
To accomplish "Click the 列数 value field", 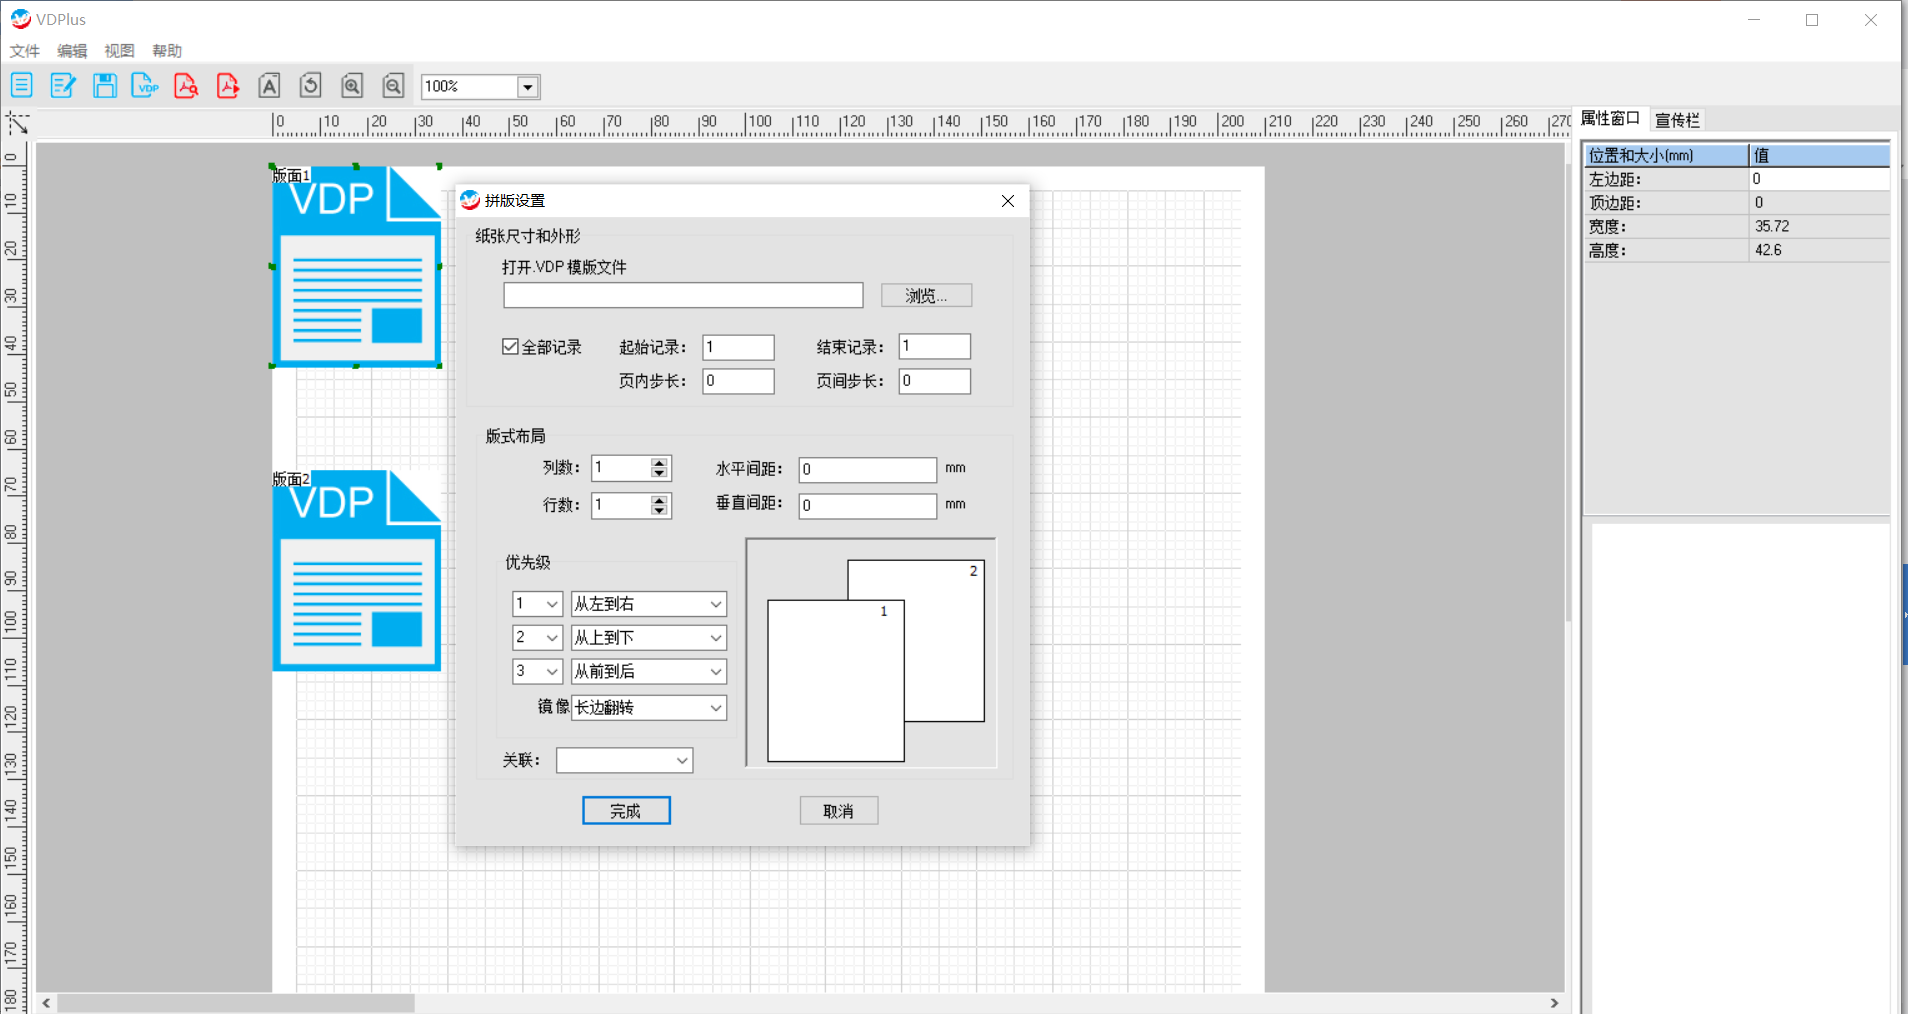I will (x=620, y=468).
